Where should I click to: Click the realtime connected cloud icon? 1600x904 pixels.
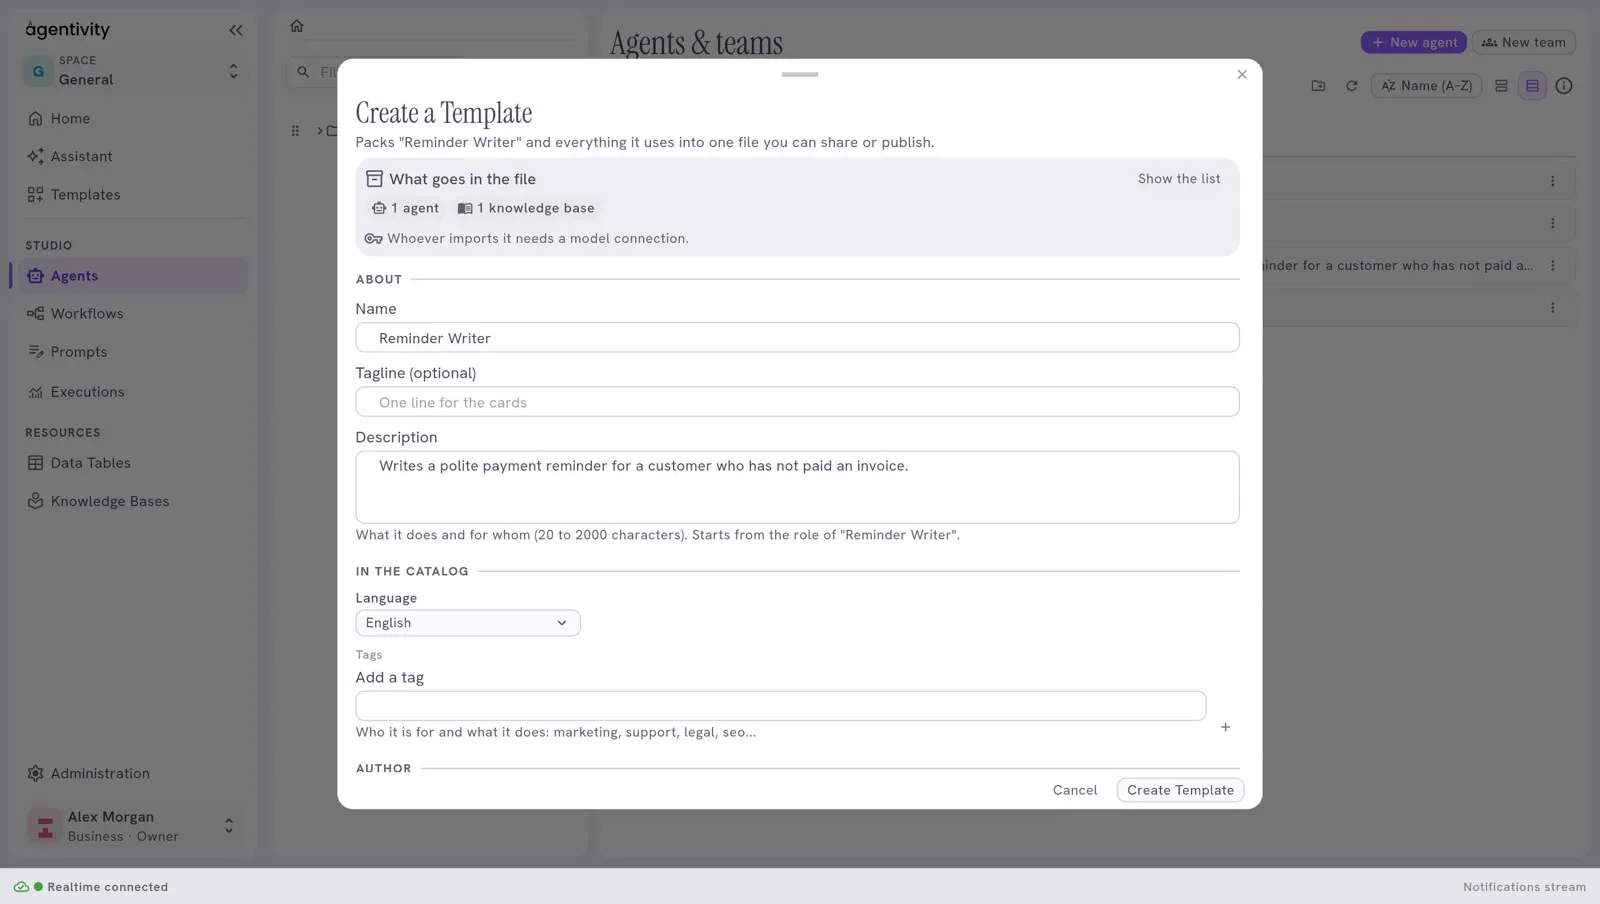coord(21,887)
